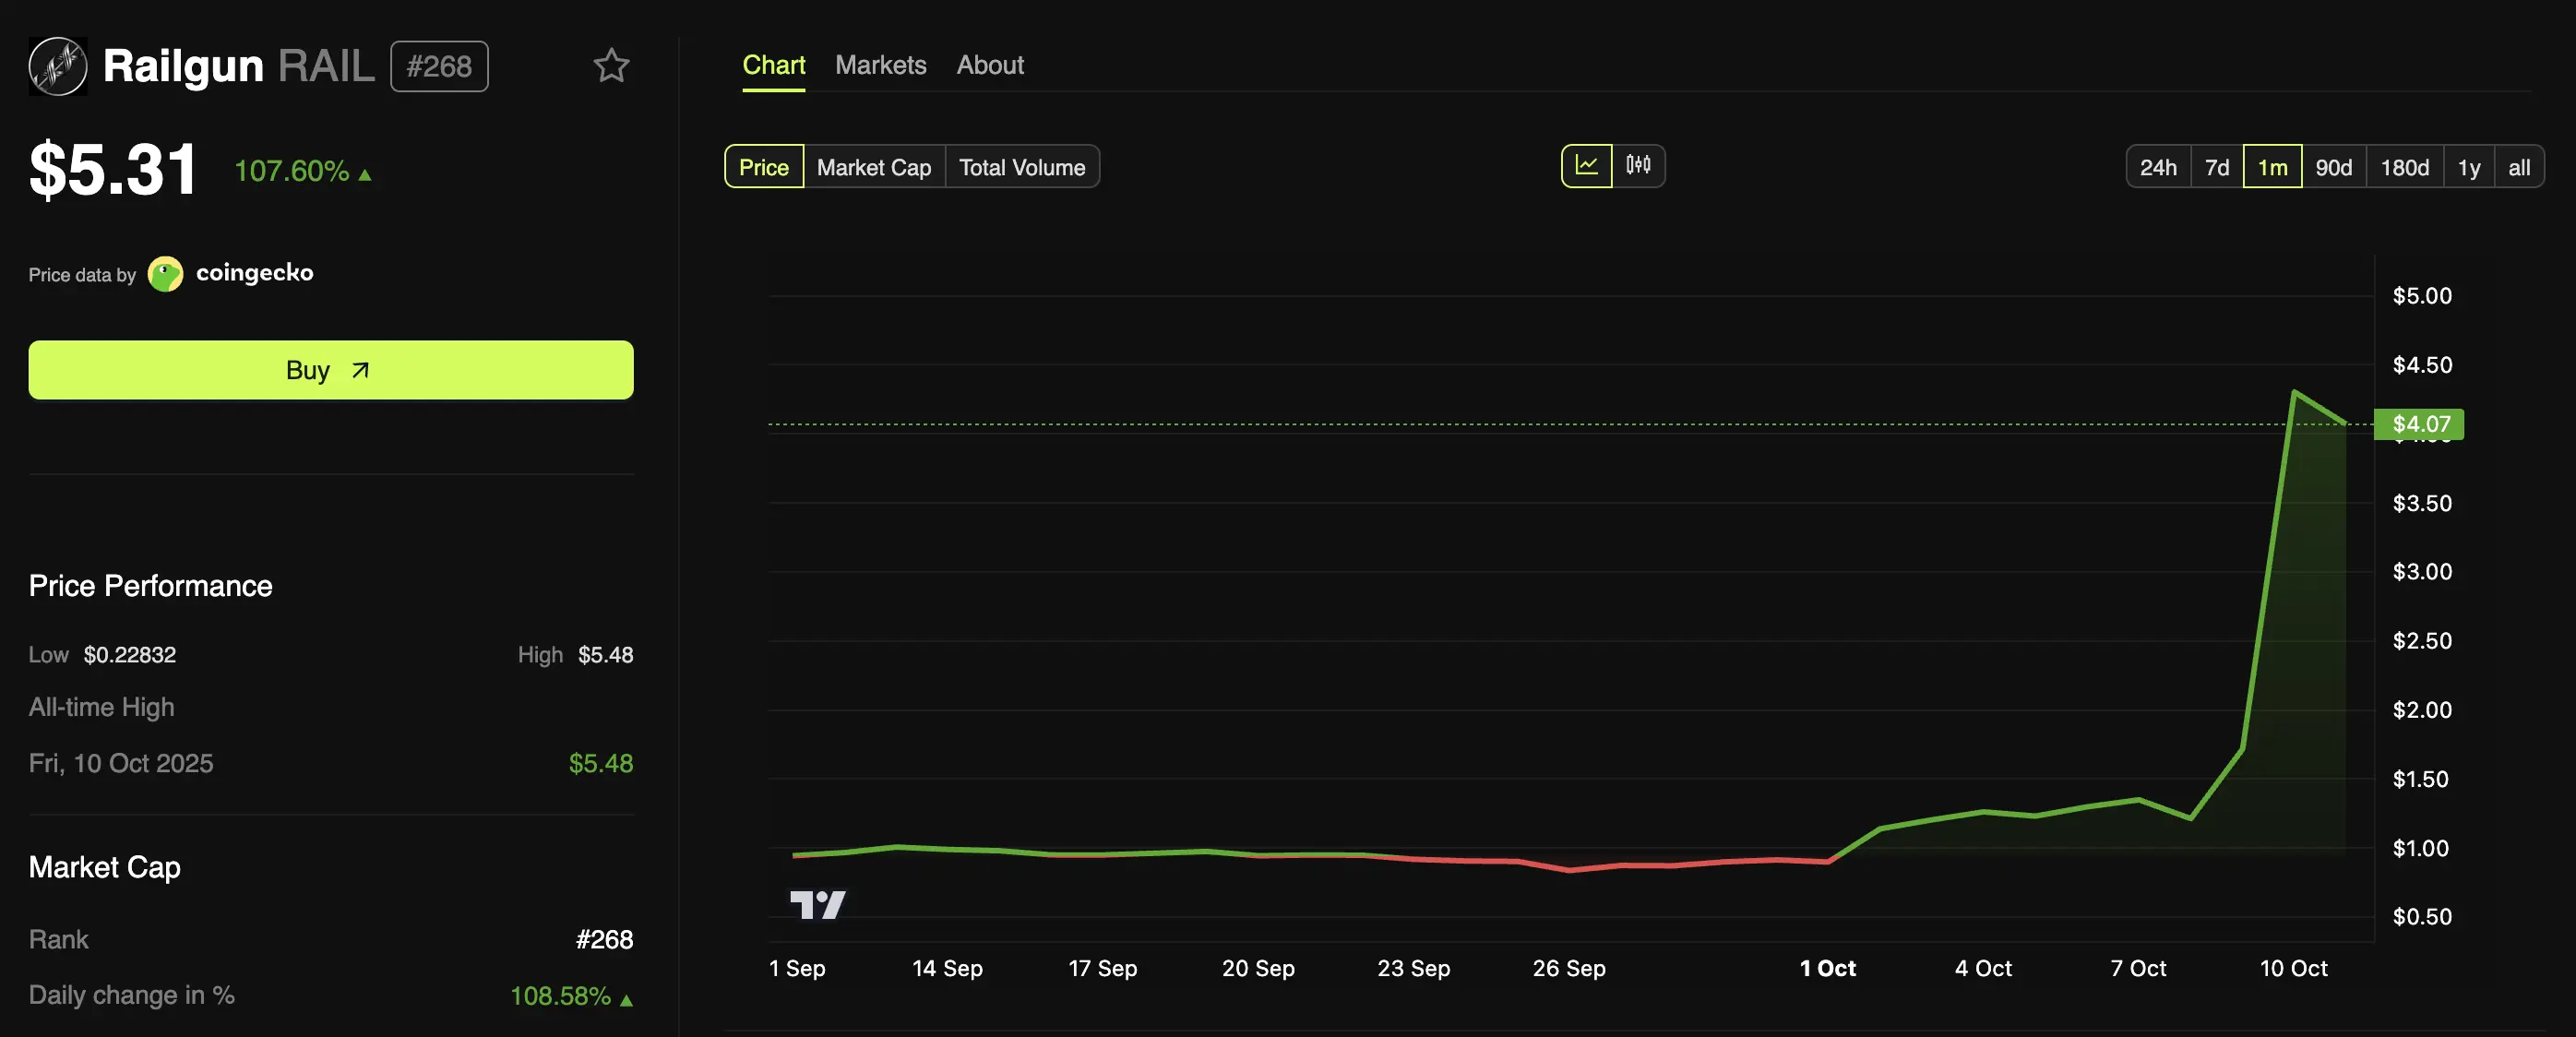2576x1037 pixels.
Task: Set chart range to 1y
Action: coord(2468,167)
